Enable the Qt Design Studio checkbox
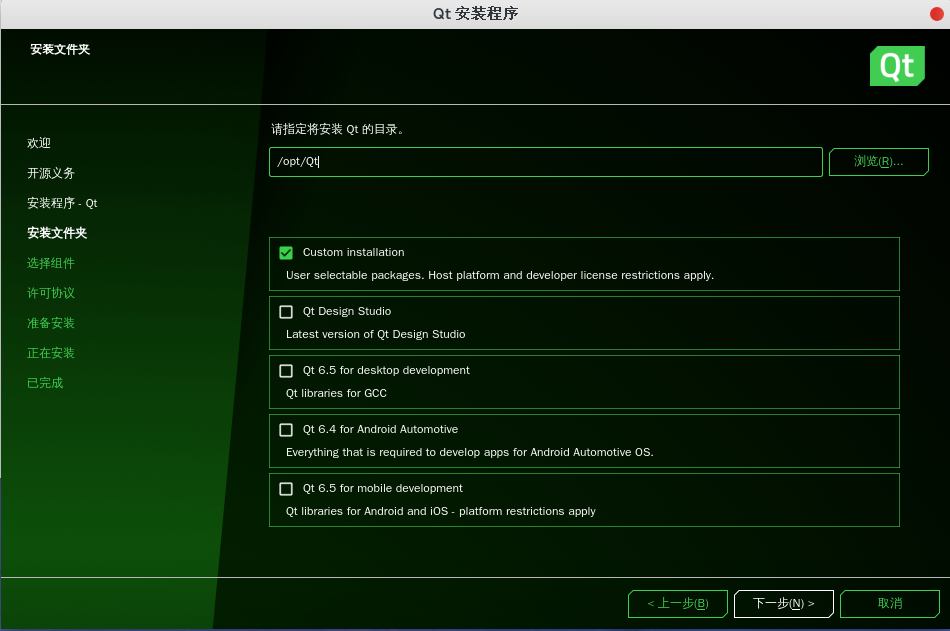950x631 pixels. (x=286, y=312)
